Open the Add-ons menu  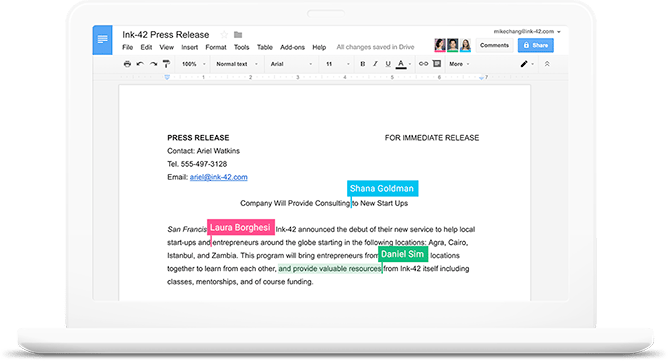tap(292, 47)
